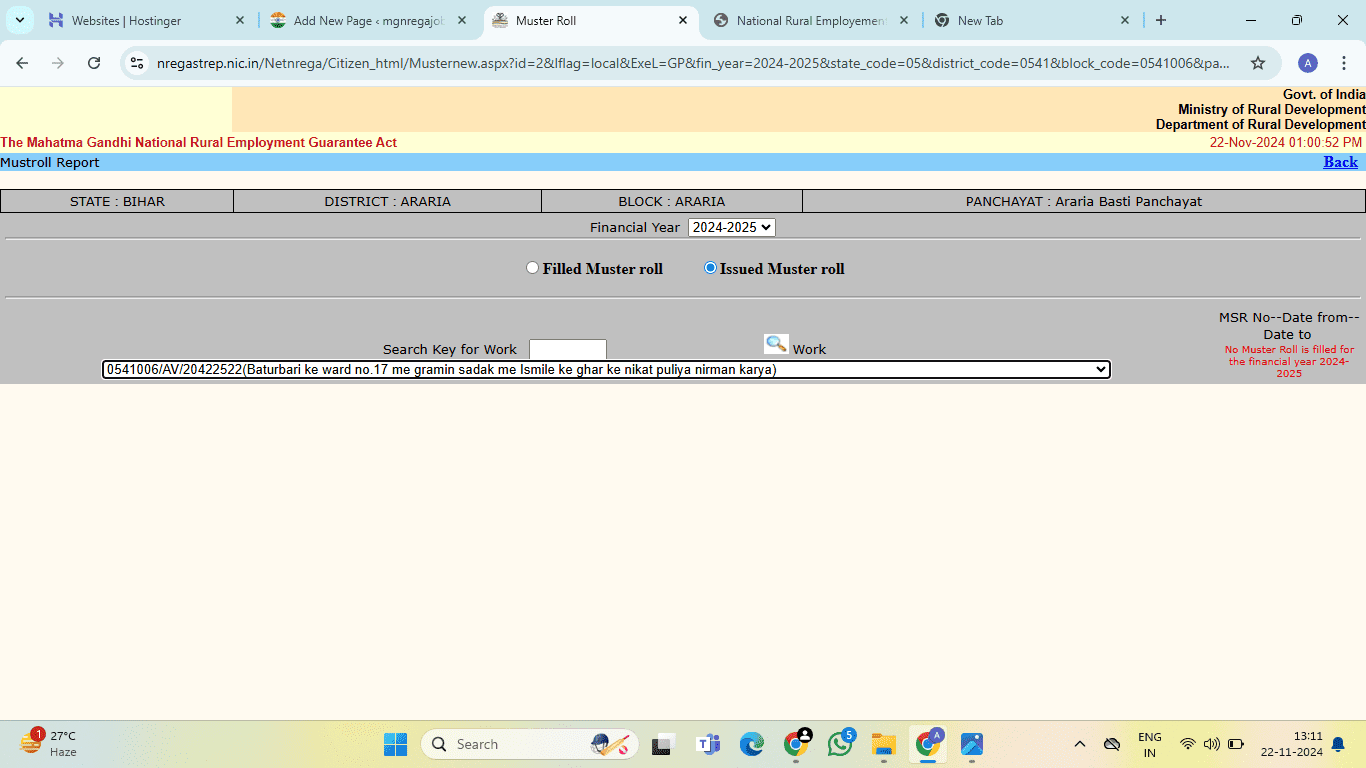Image resolution: width=1366 pixels, height=768 pixels.
Task: Open the notification bell in system tray
Action: pyautogui.click(x=1338, y=744)
